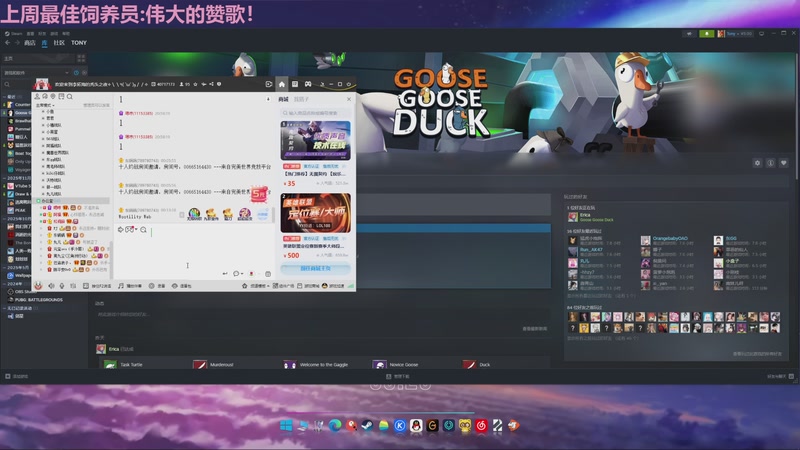
Task: Open Steam from the taskbar dock
Action: (367, 426)
